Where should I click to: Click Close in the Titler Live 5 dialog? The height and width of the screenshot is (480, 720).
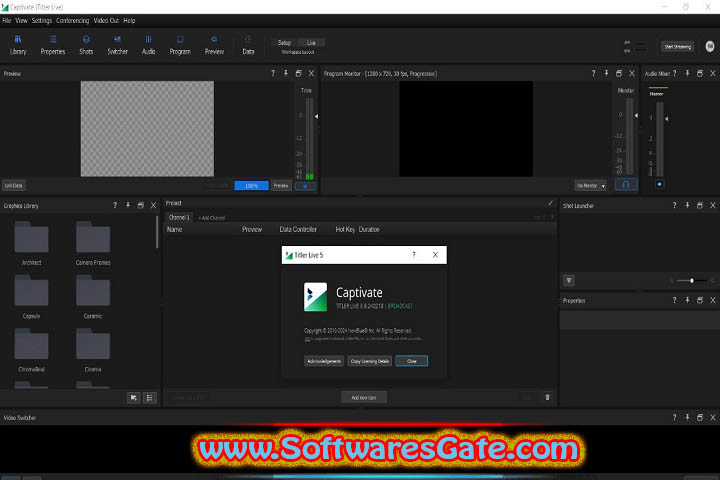[x=411, y=361]
